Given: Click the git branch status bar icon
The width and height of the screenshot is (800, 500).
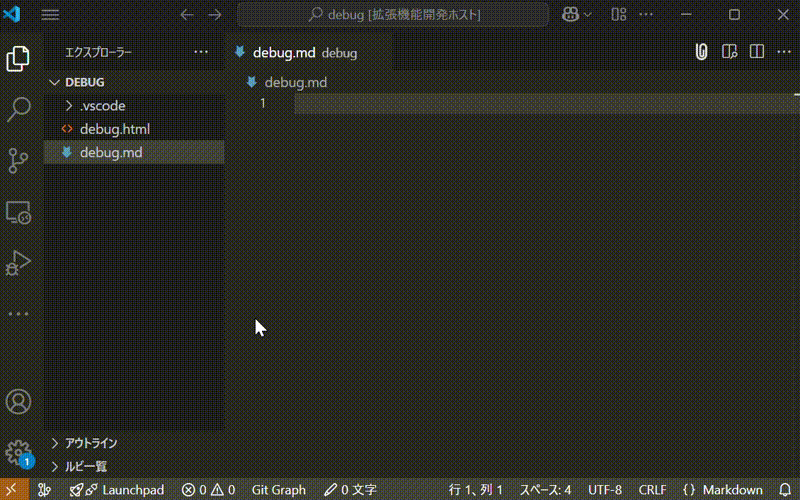Looking at the screenshot, I should pyautogui.click(x=44, y=490).
